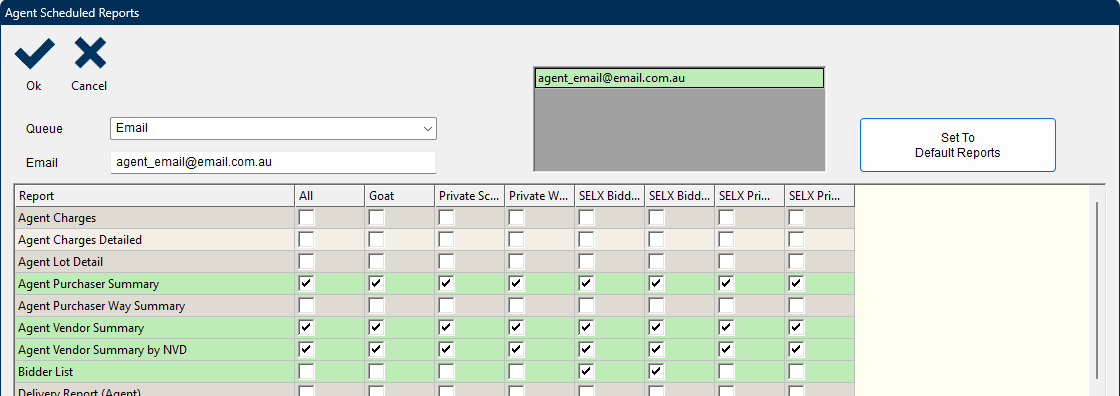Click into the Email address input field
Image resolution: width=1120 pixels, height=396 pixels.
(273, 162)
